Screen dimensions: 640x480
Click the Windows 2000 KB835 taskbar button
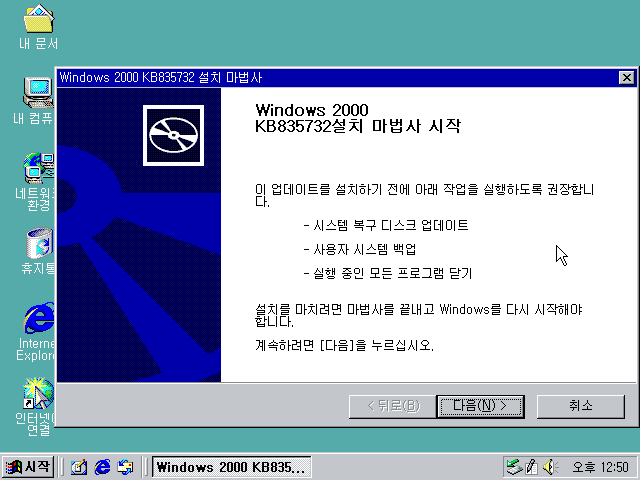click(231, 467)
